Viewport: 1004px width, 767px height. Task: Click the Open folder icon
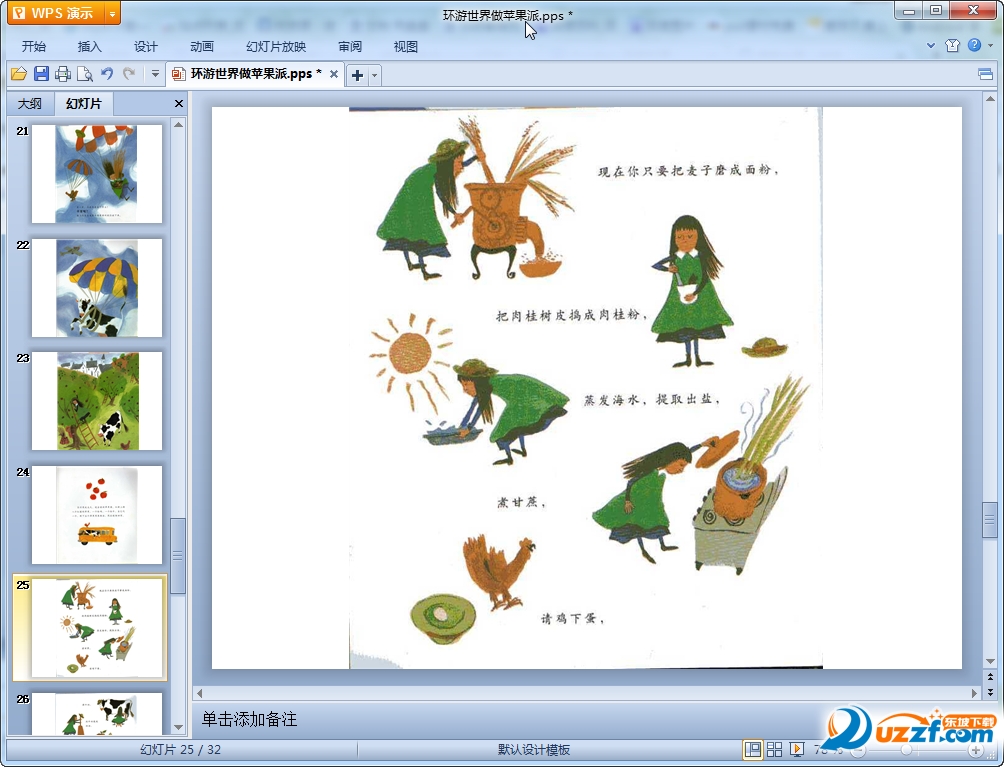pyautogui.click(x=19, y=74)
